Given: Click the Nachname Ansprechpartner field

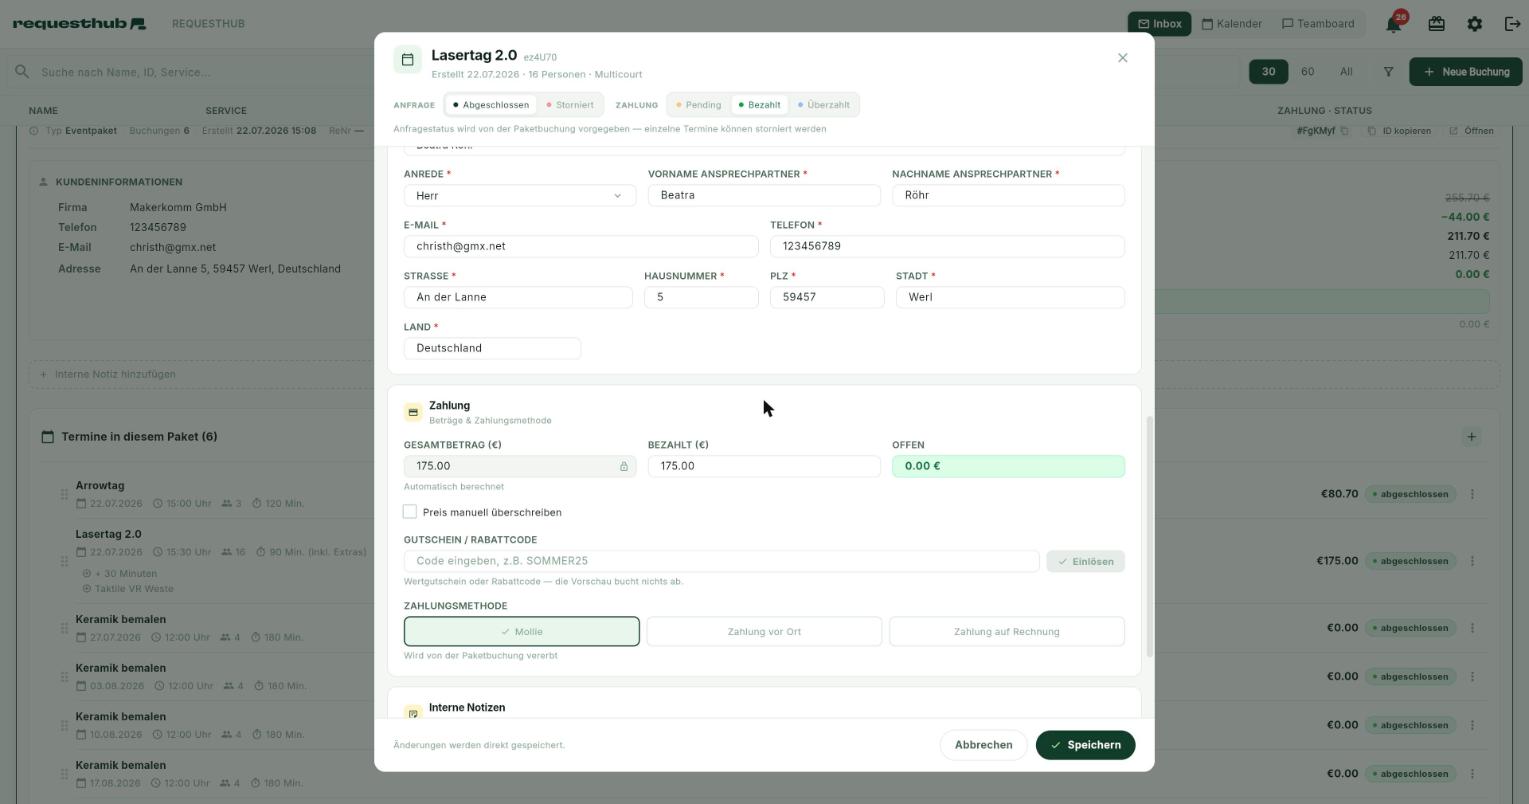Looking at the screenshot, I should click(x=1008, y=195).
